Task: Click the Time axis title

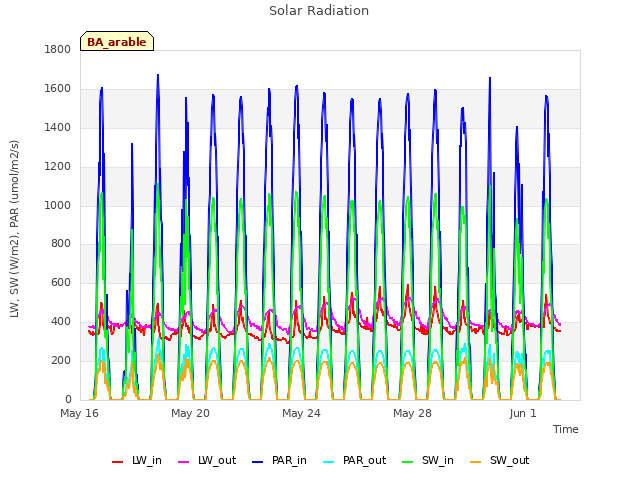Action: pyautogui.click(x=566, y=429)
